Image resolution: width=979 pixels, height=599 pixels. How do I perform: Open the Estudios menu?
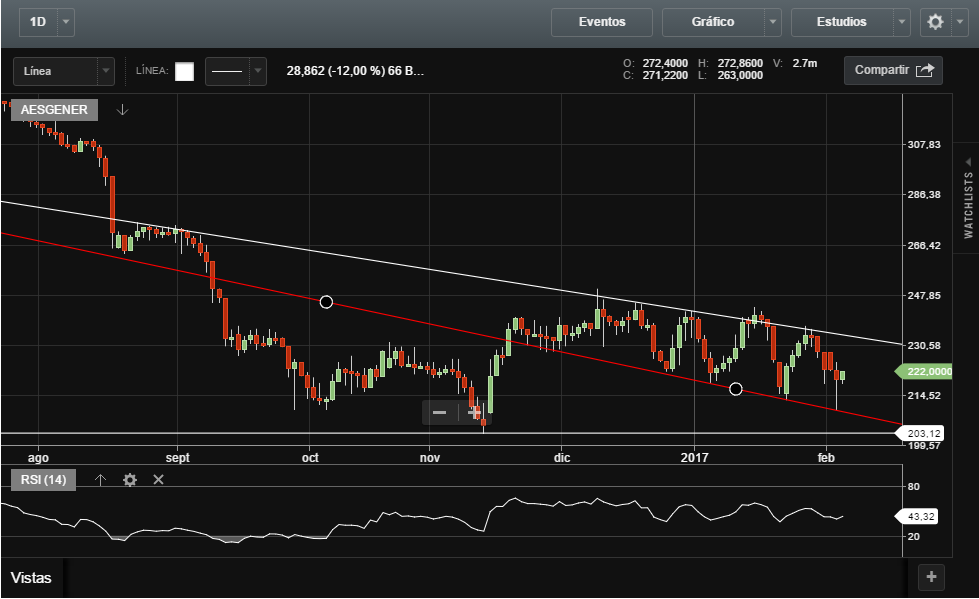click(x=841, y=22)
